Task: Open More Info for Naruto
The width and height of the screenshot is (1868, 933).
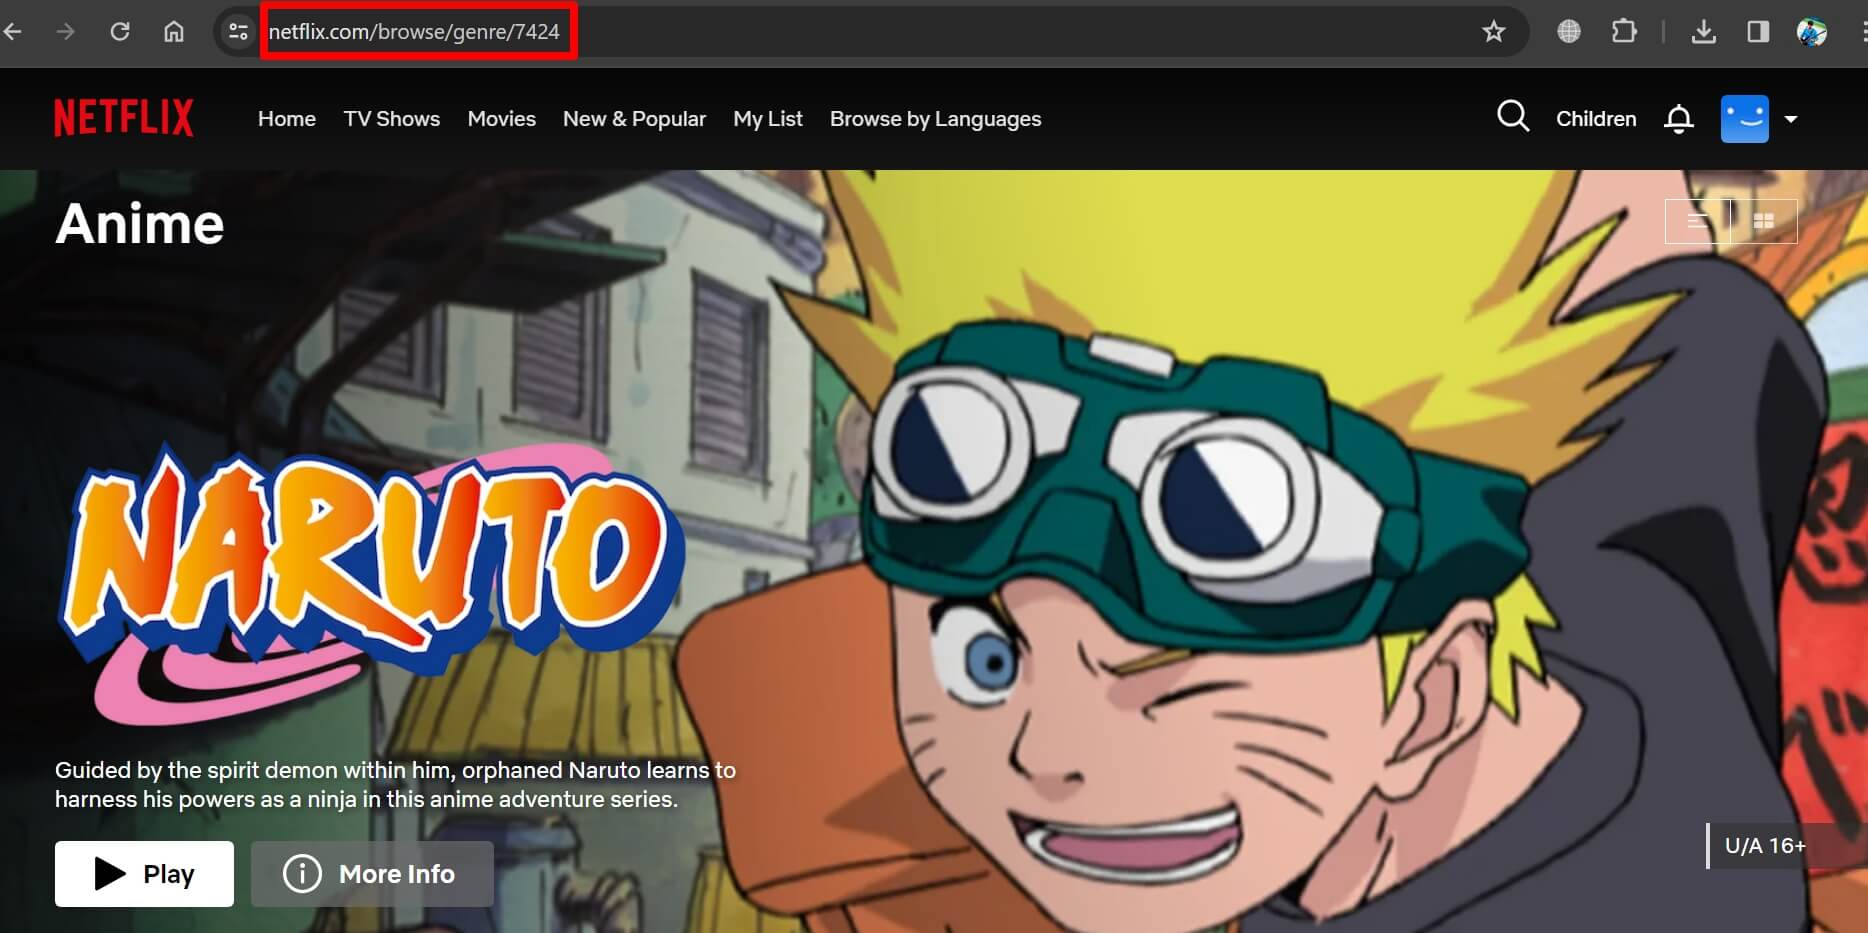Action: 372,874
